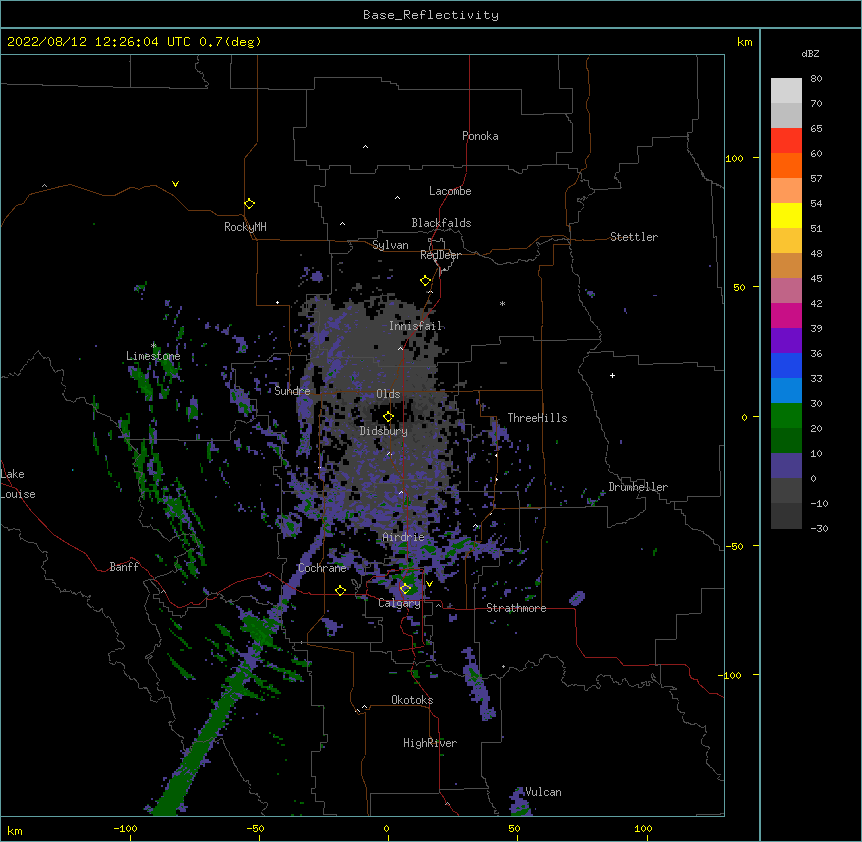Click the -100 tick on the bottom axis
The width and height of the screenshot is (862, 842).
pyautogui.click(x=125, y=828)
